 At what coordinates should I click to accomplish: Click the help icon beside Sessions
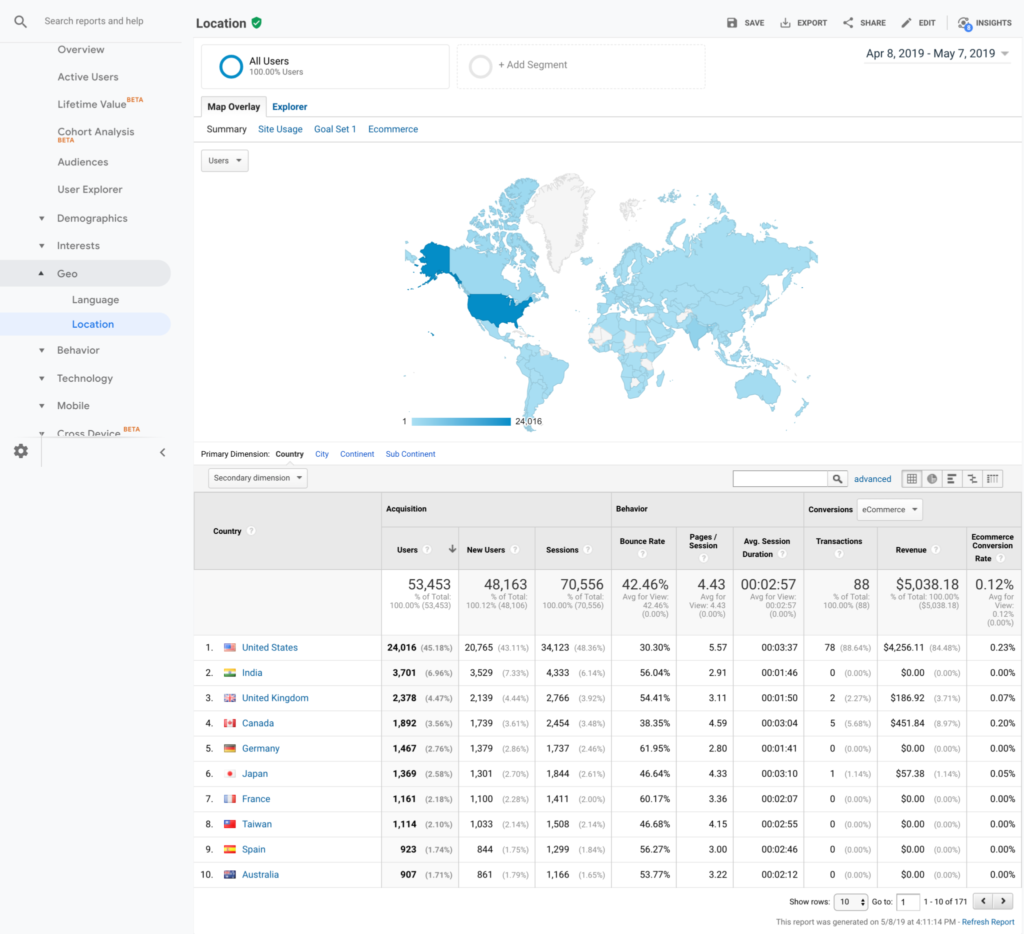point(587,550)
